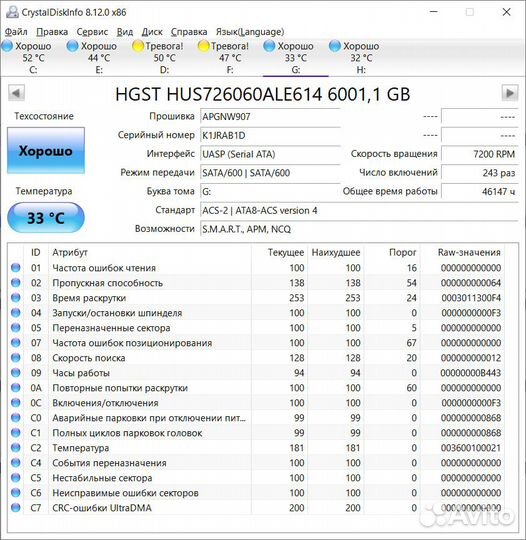This screenshot has height=540, width=526.
Task: Open the Сервис menu
Action: (92, 32)
